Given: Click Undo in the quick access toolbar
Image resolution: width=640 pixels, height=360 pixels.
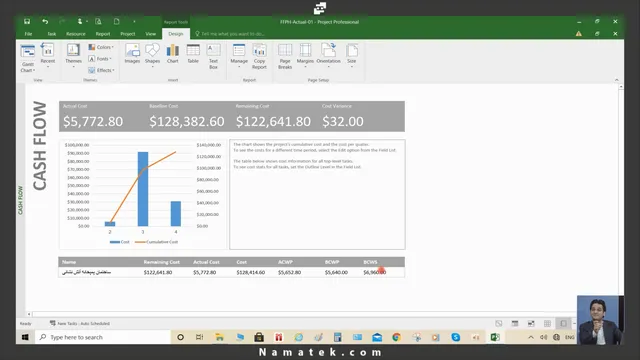Looking at the screenshot, I should [x=45, y=22].
